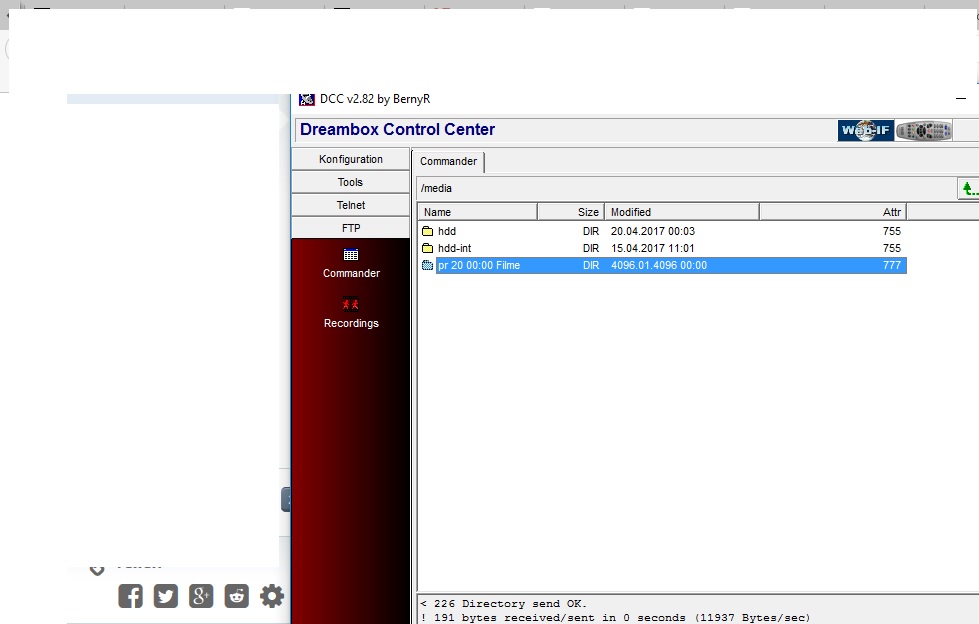Select the hdd-int directory row

pyautogui.click(x=662, y=248)
